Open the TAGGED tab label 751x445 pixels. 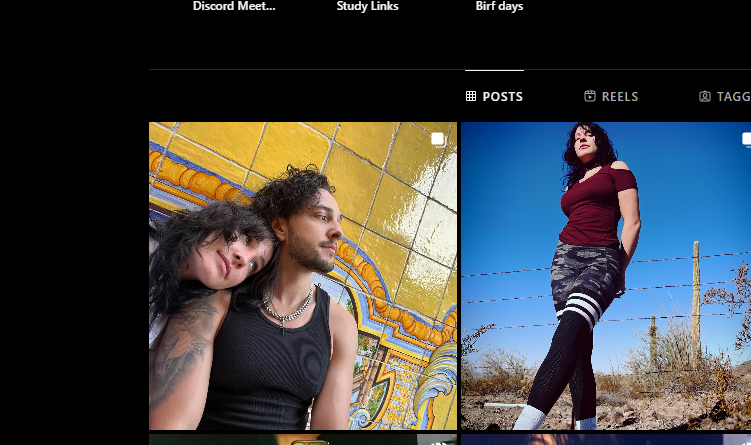(733, 97)
